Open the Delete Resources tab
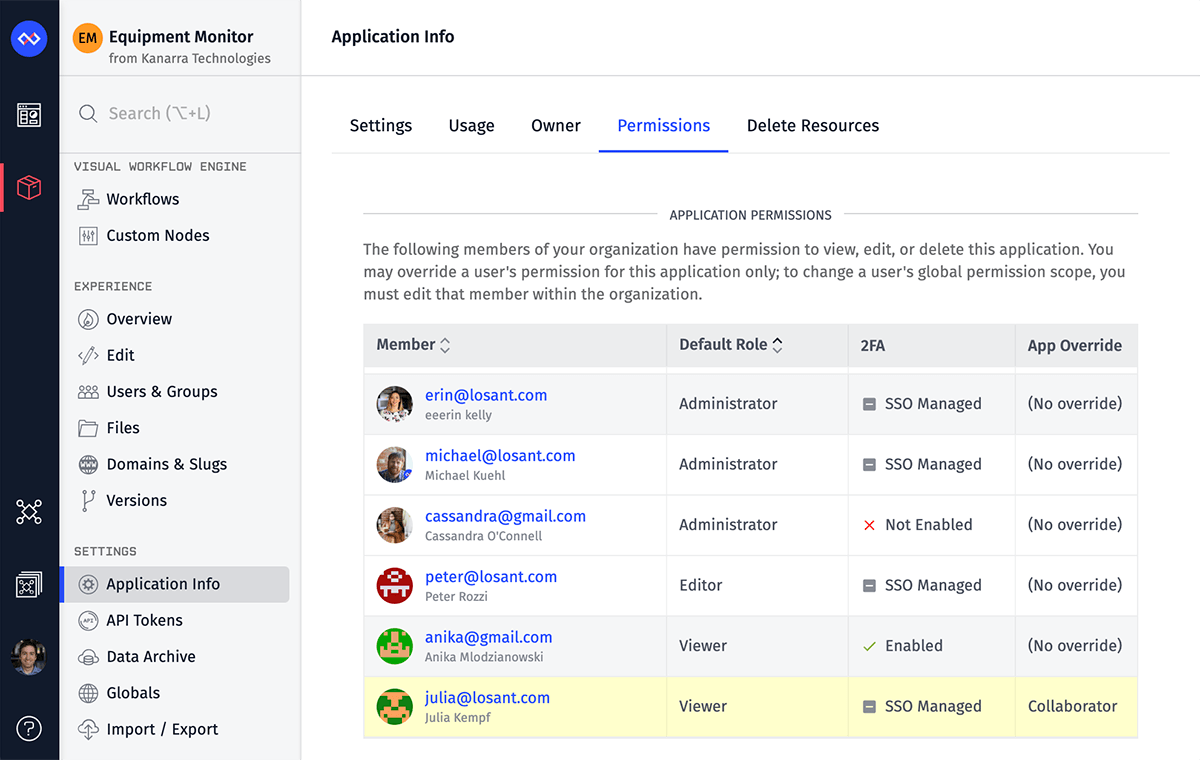The width and height of the screenshot is (1200, 760). click(812, 126)
